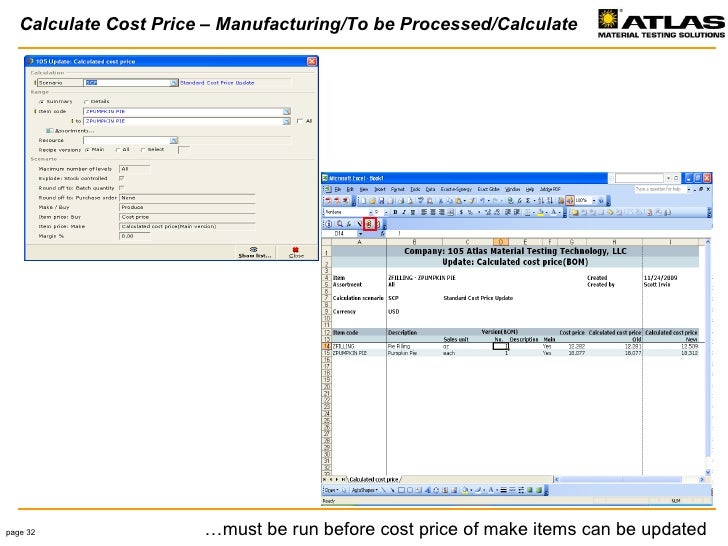728x546 pixels.
Task: Open the zoom 100% dropdown
Action: 594,201
